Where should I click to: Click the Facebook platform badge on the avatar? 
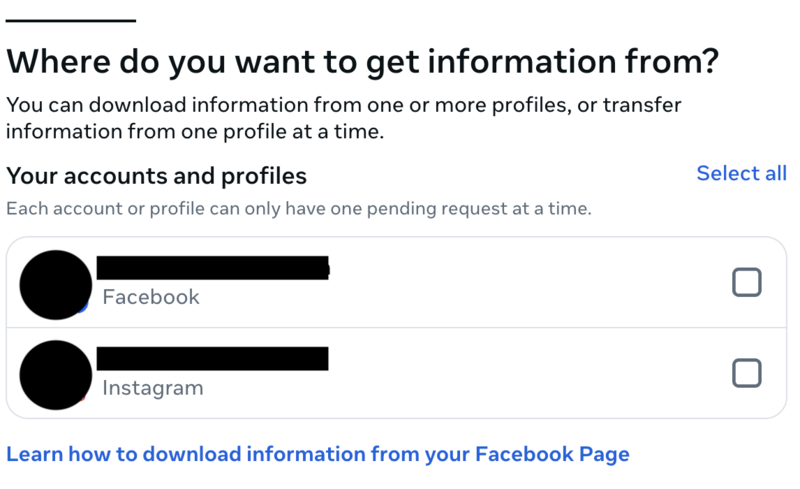(x=84, y=308)
